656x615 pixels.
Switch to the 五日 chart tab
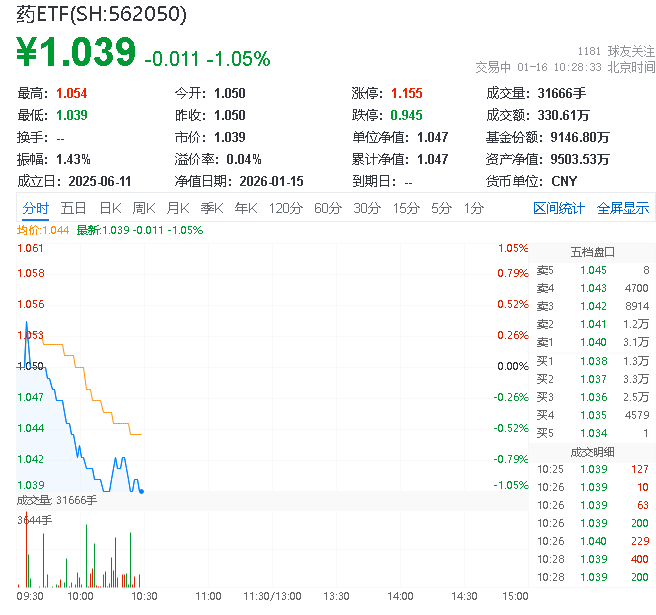click(73, 208)
